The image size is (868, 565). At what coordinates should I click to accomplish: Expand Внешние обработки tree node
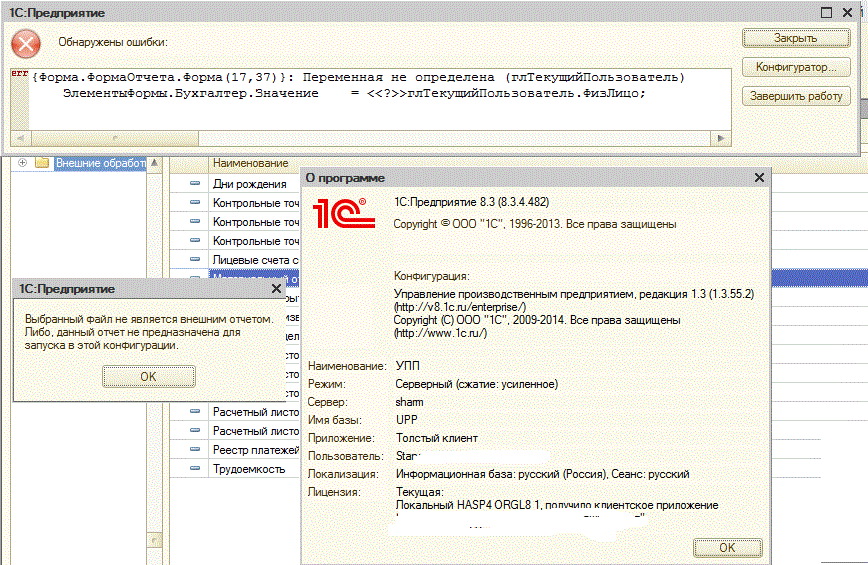click(22, 163)
